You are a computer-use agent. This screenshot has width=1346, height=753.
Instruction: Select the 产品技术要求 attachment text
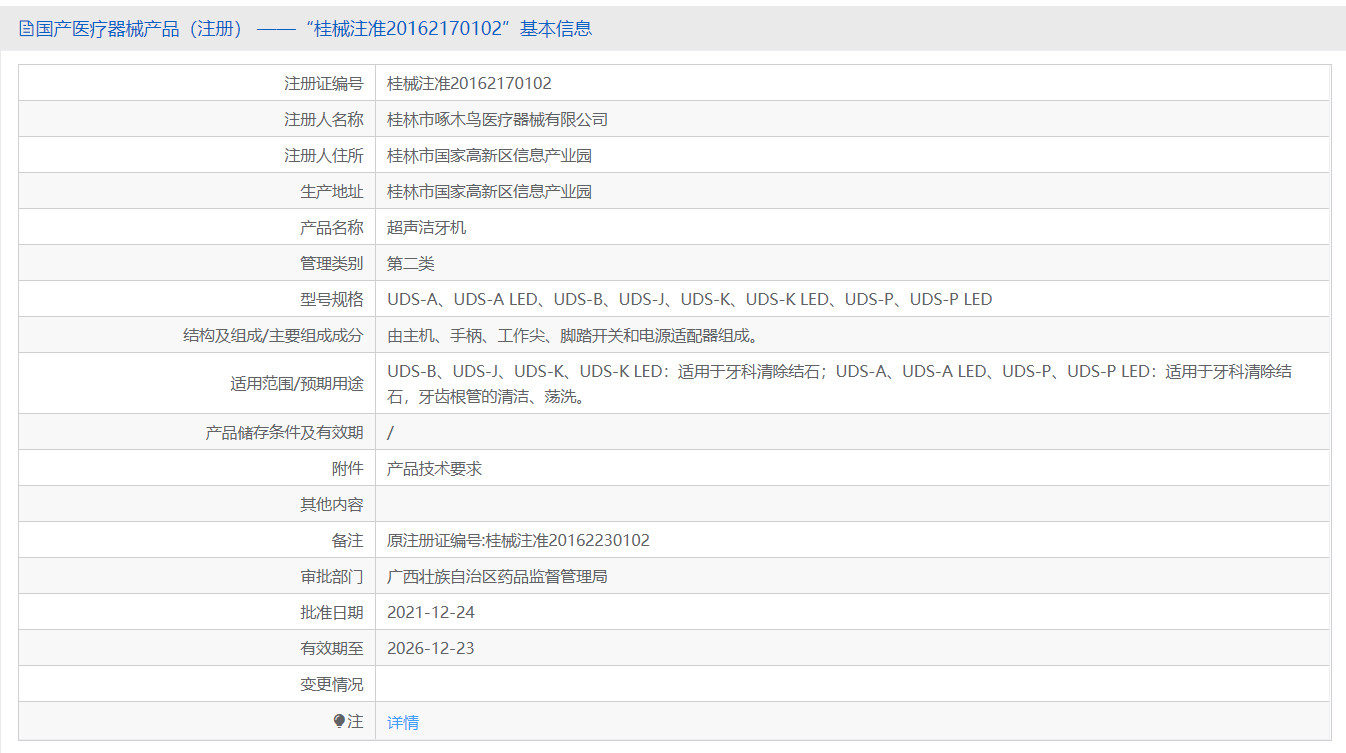pos(434,469)
